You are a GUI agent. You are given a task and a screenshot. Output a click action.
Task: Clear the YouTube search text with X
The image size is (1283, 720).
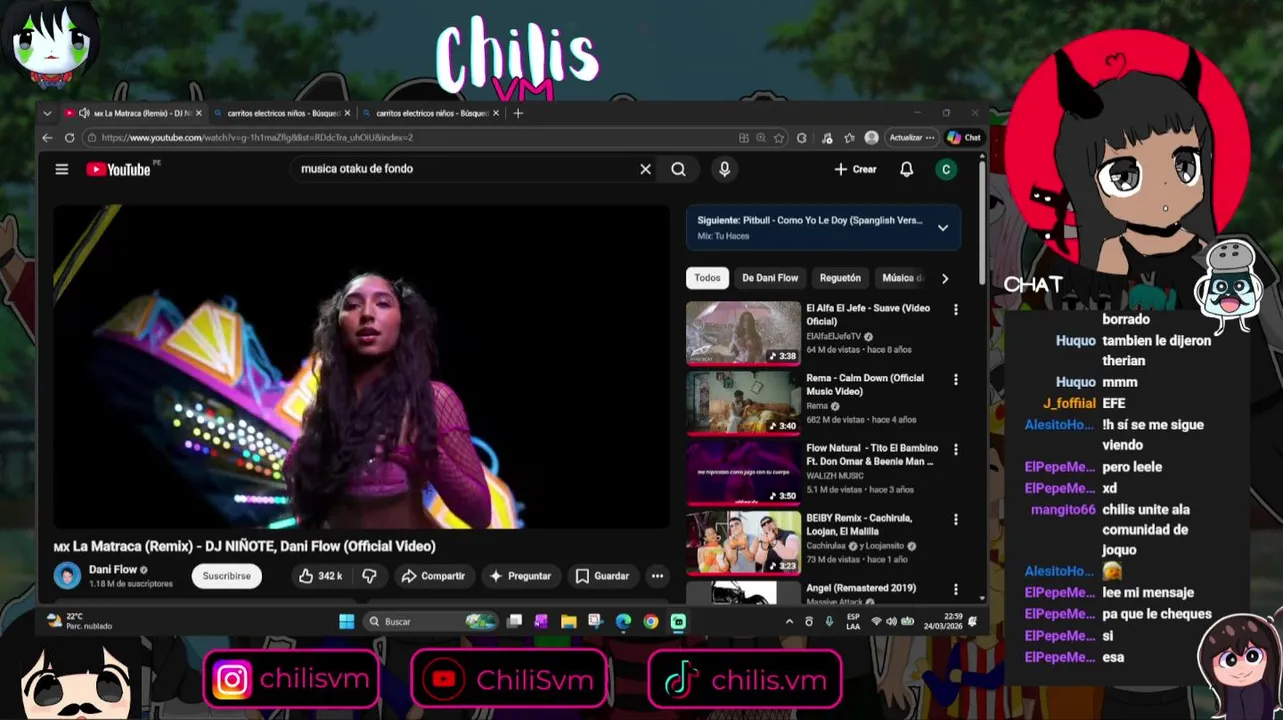[645, 169]
